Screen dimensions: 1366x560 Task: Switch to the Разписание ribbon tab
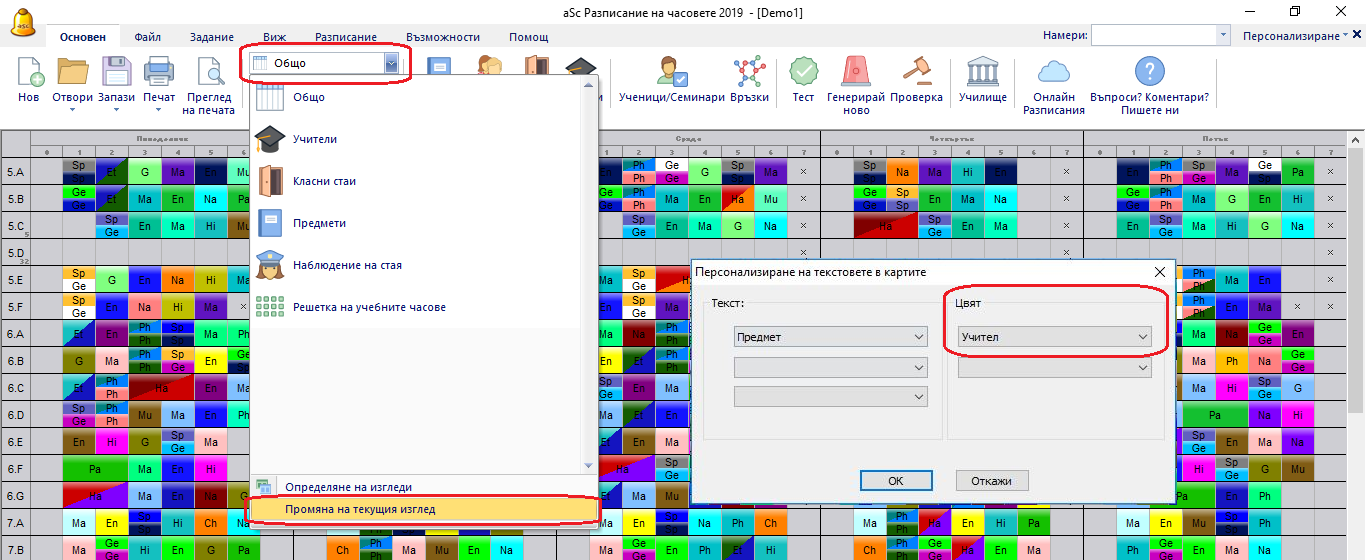(346, 37)
